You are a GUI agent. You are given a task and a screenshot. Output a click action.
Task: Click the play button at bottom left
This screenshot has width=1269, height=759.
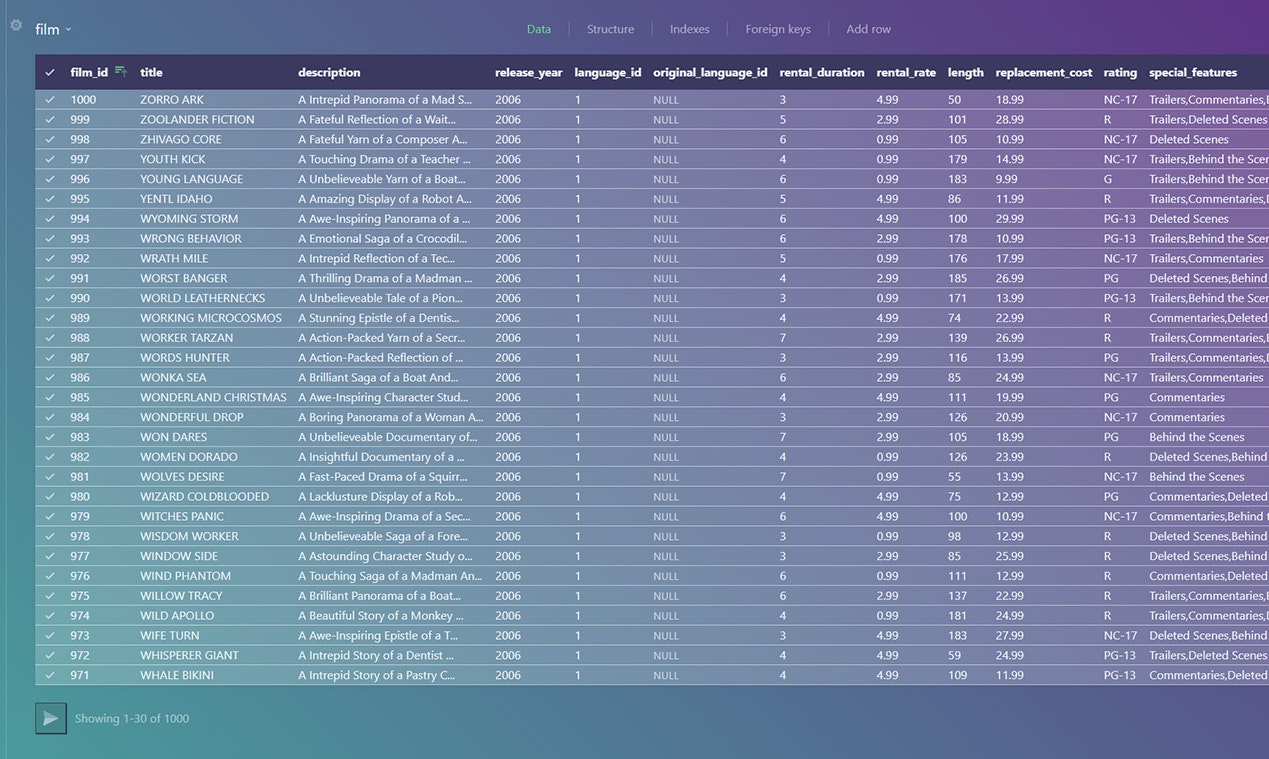[x=51, y=718]
